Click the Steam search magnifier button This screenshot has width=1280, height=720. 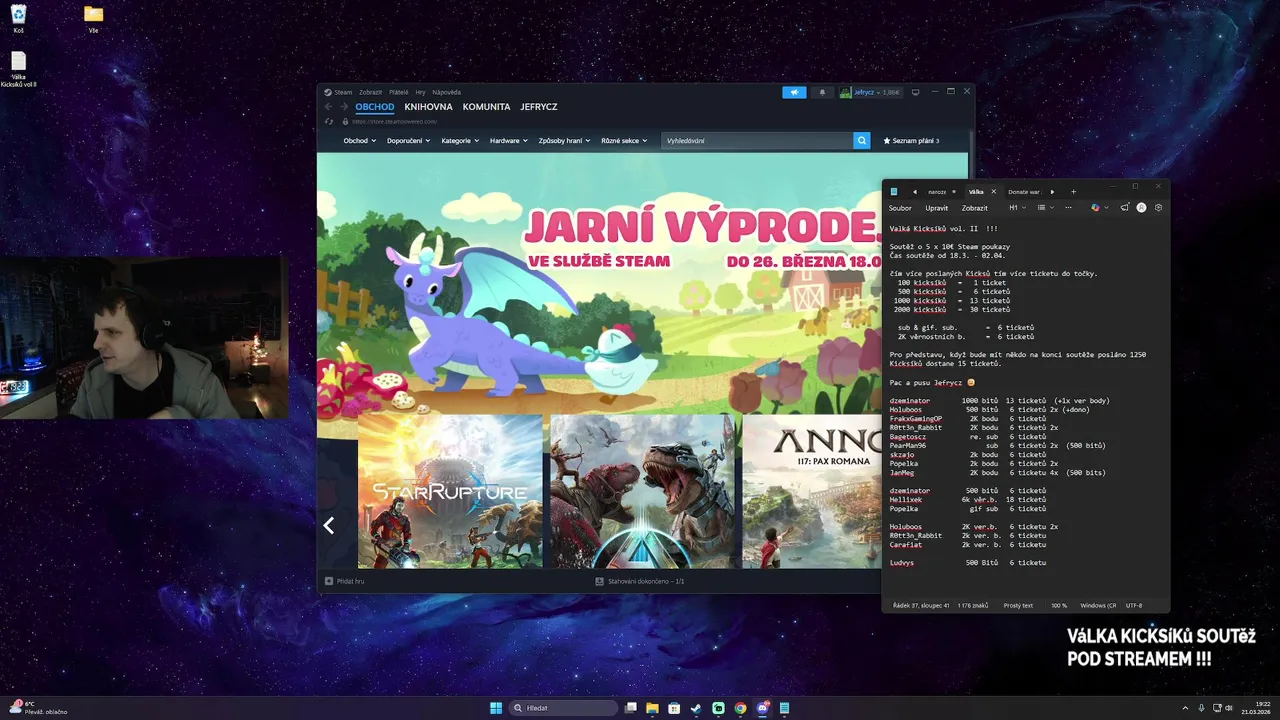862,141
